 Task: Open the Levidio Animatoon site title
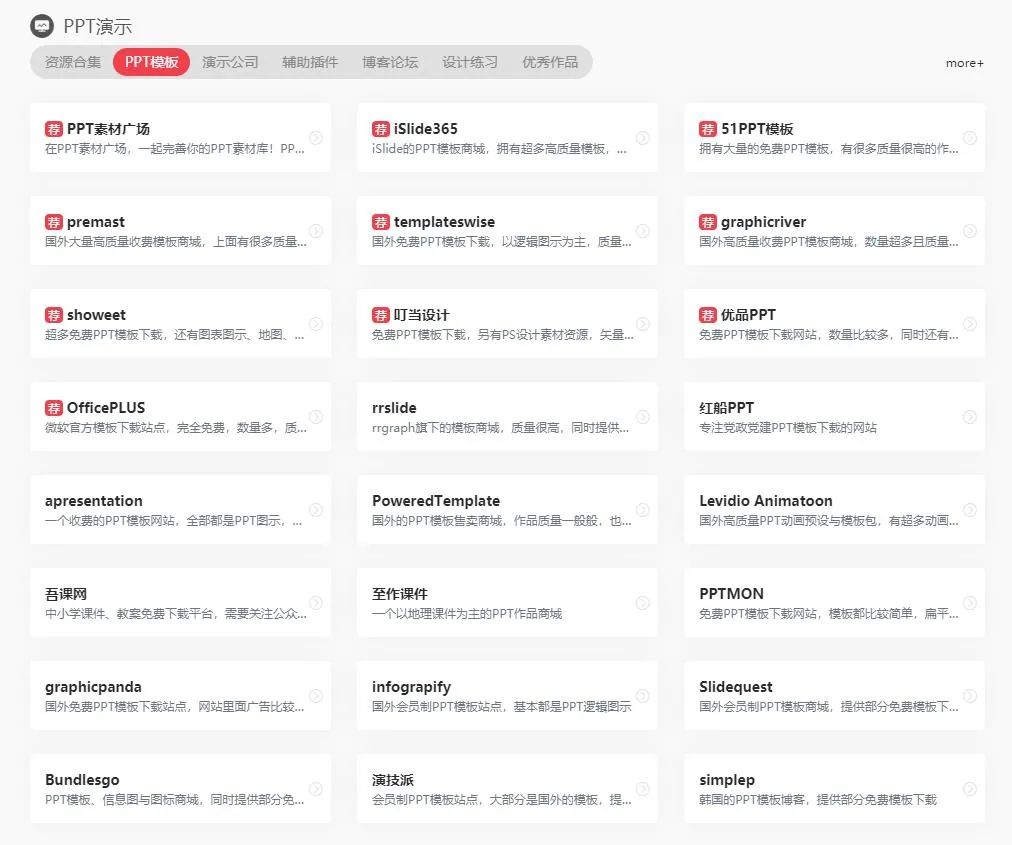(x=766, y=500)
